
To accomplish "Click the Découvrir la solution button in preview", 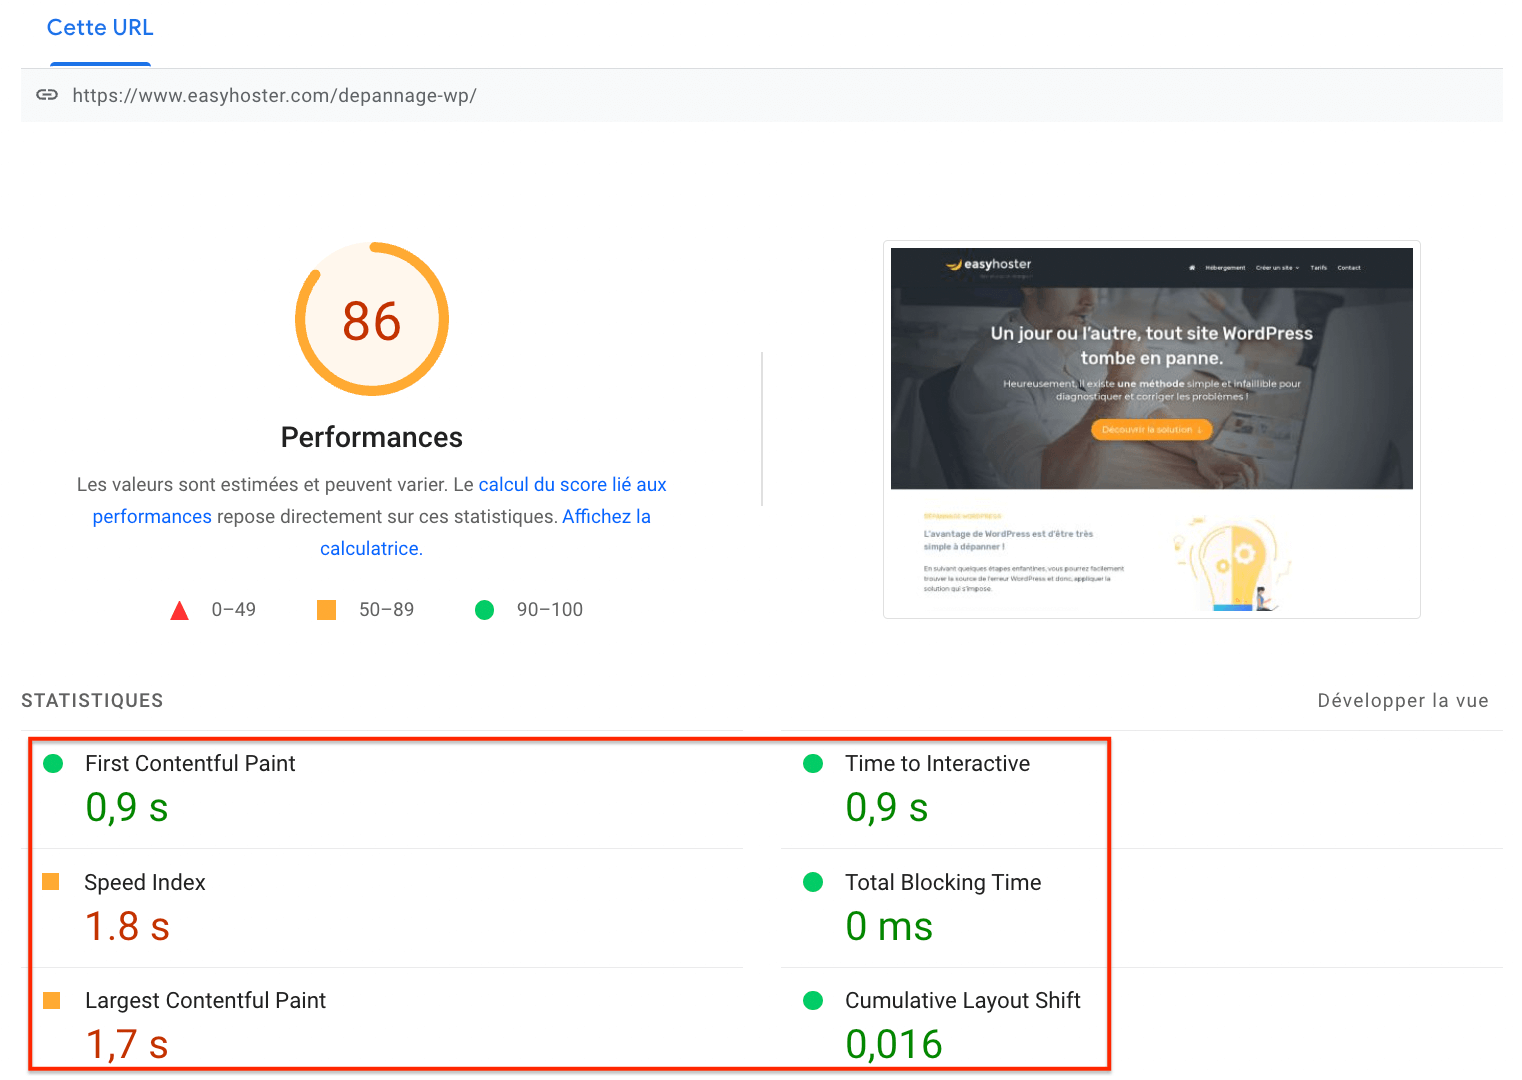I will [1151, 429].
